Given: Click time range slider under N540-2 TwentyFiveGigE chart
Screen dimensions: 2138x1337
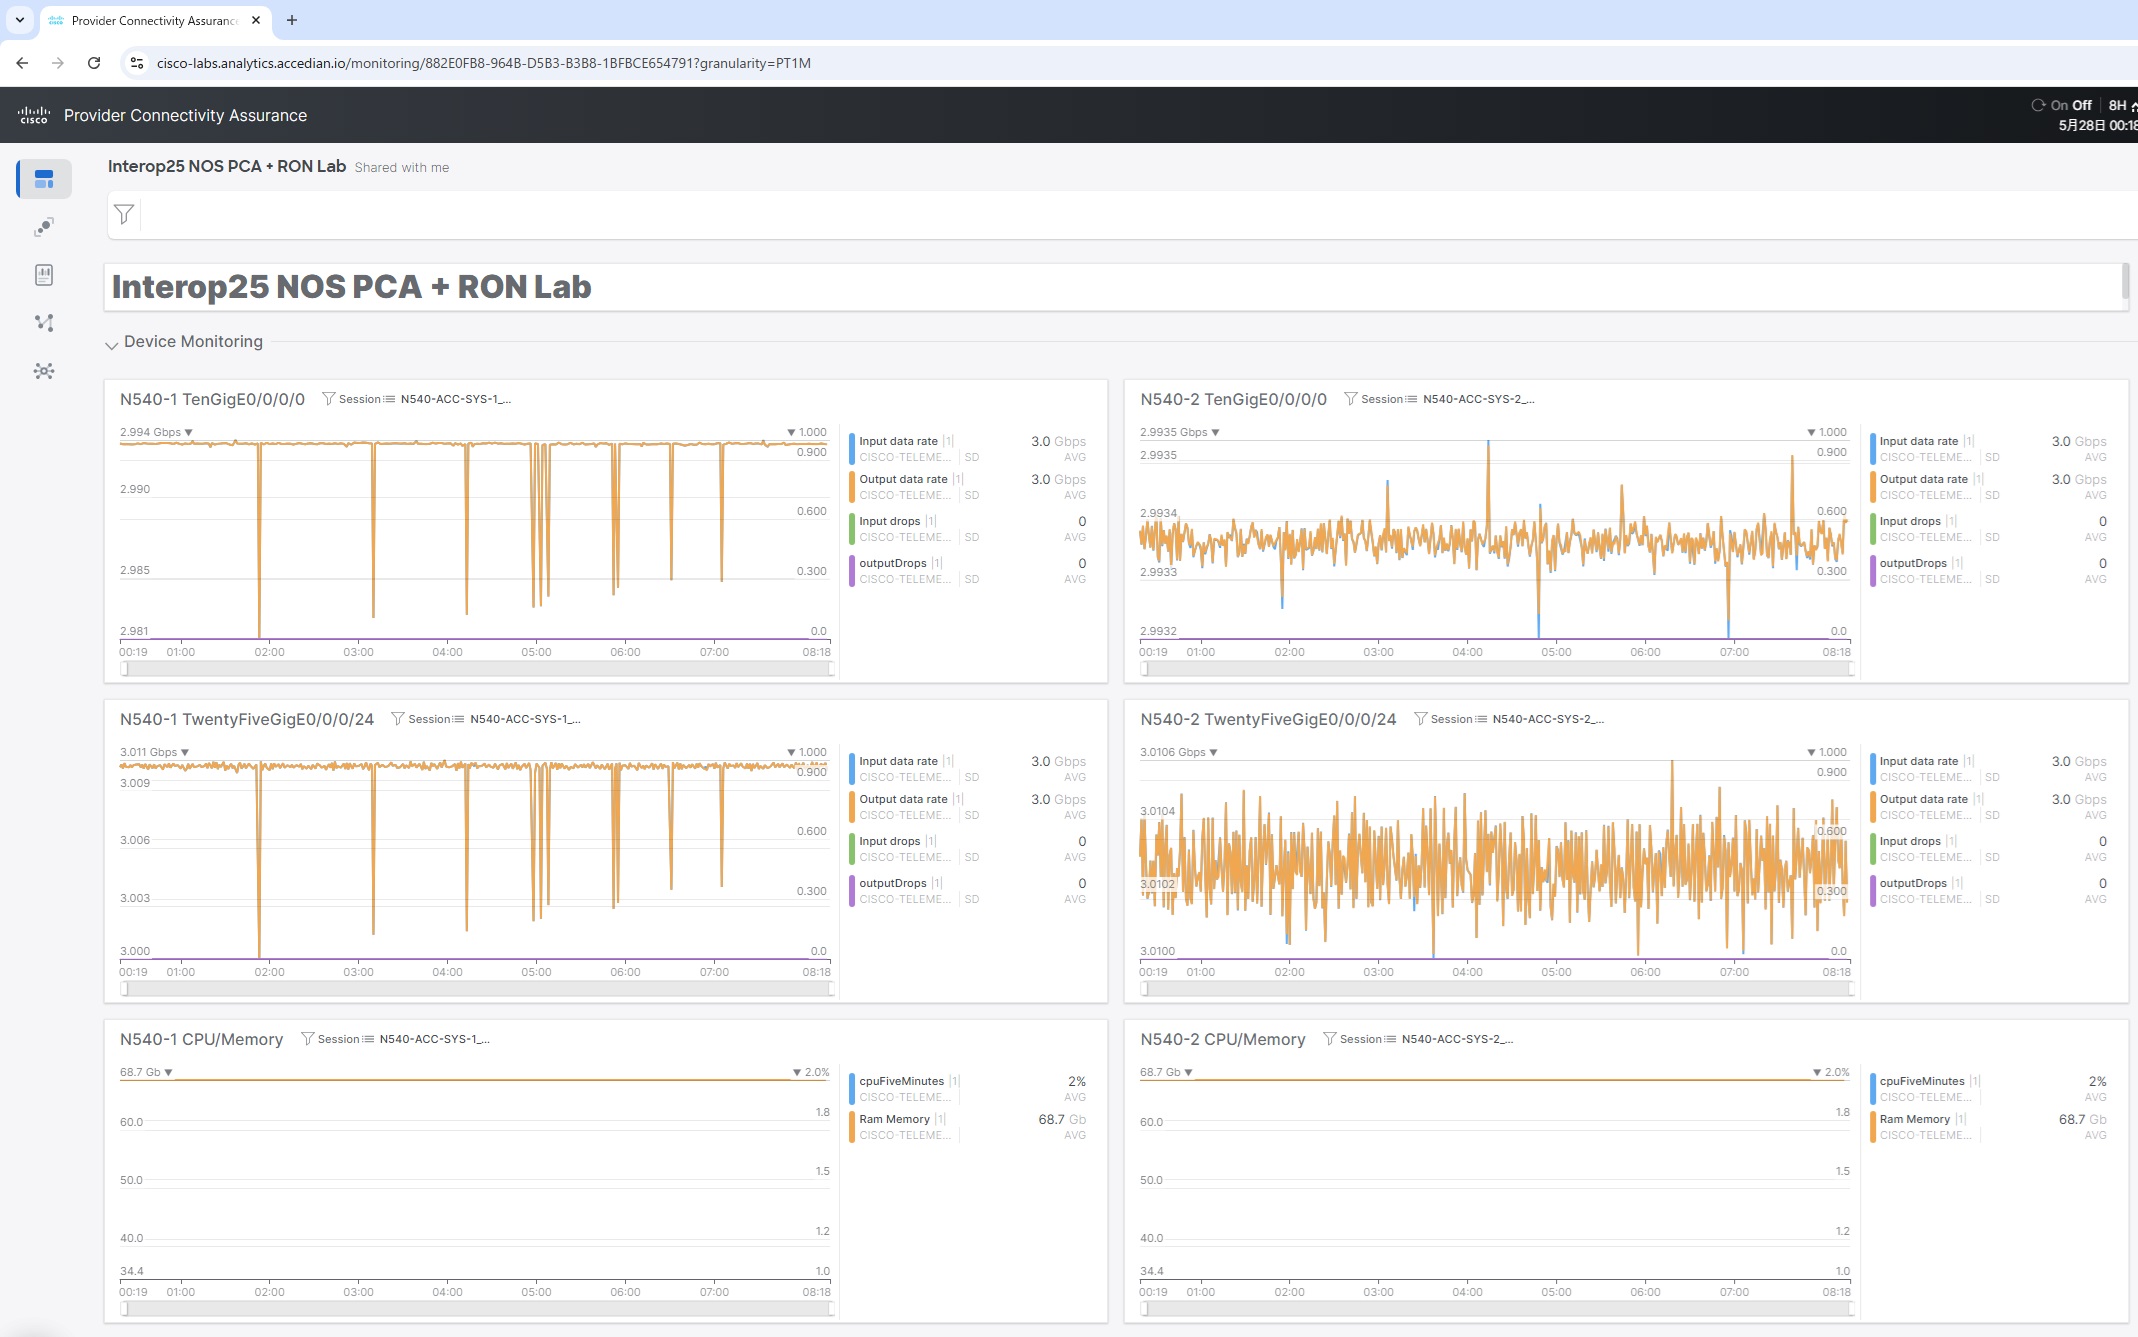Looking at the screenshot, I should (x=1497, y=989).
